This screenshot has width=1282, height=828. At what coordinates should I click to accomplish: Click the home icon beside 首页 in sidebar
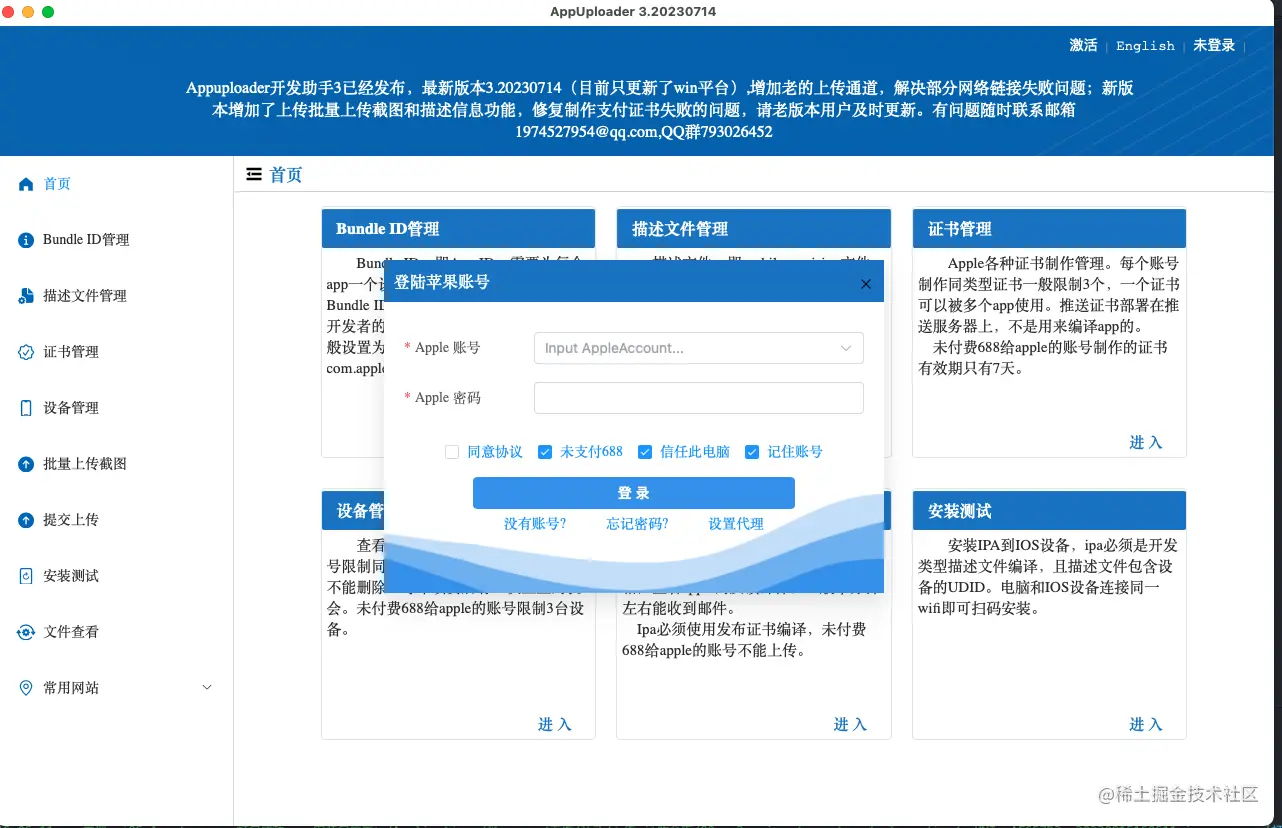point(26,184)
